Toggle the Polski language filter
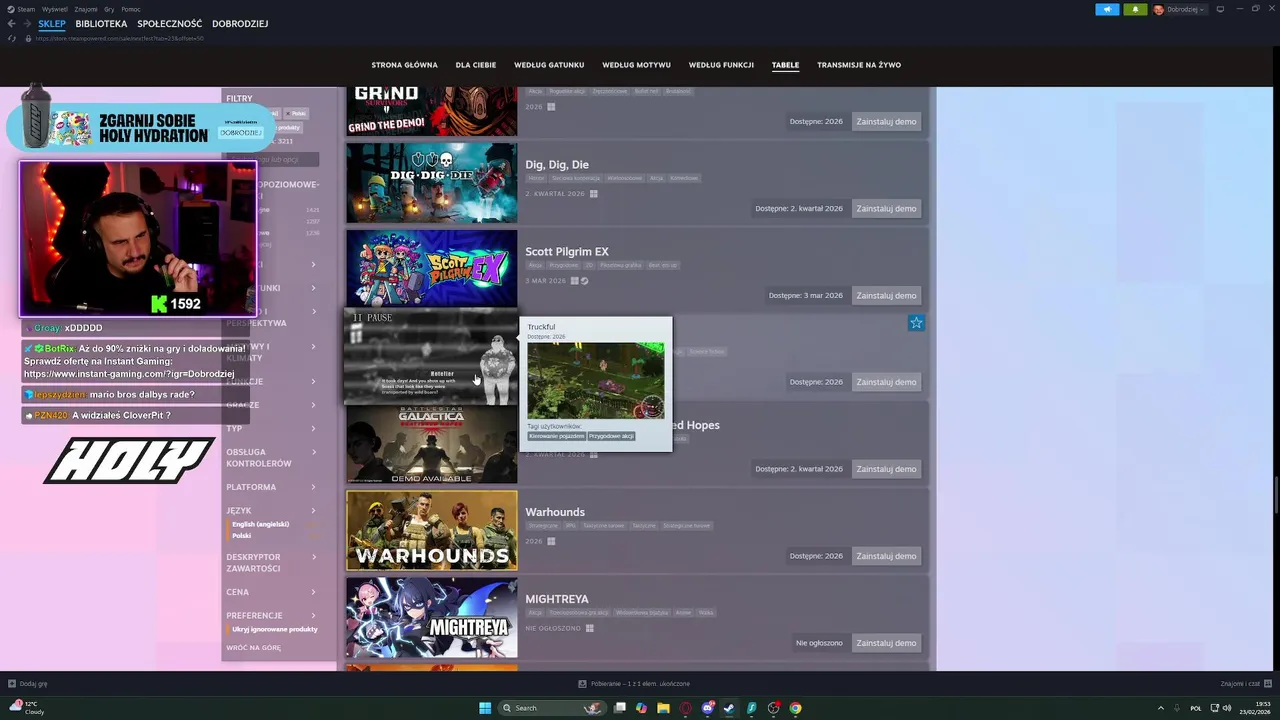This screenshot has width=1280, height=720. 241,536
